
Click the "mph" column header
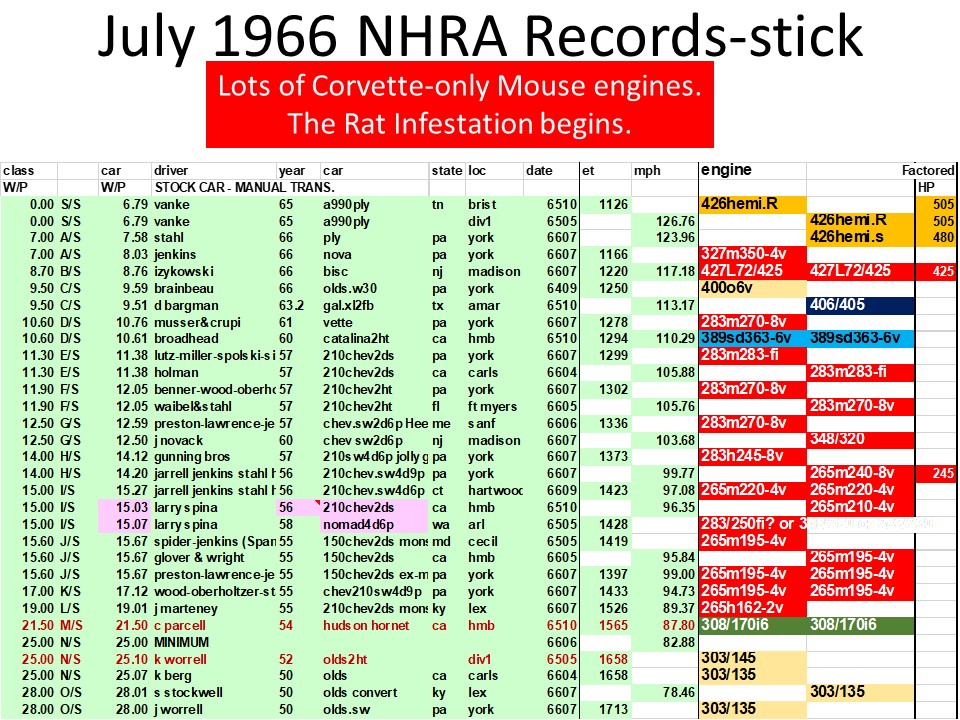[647, 171]
